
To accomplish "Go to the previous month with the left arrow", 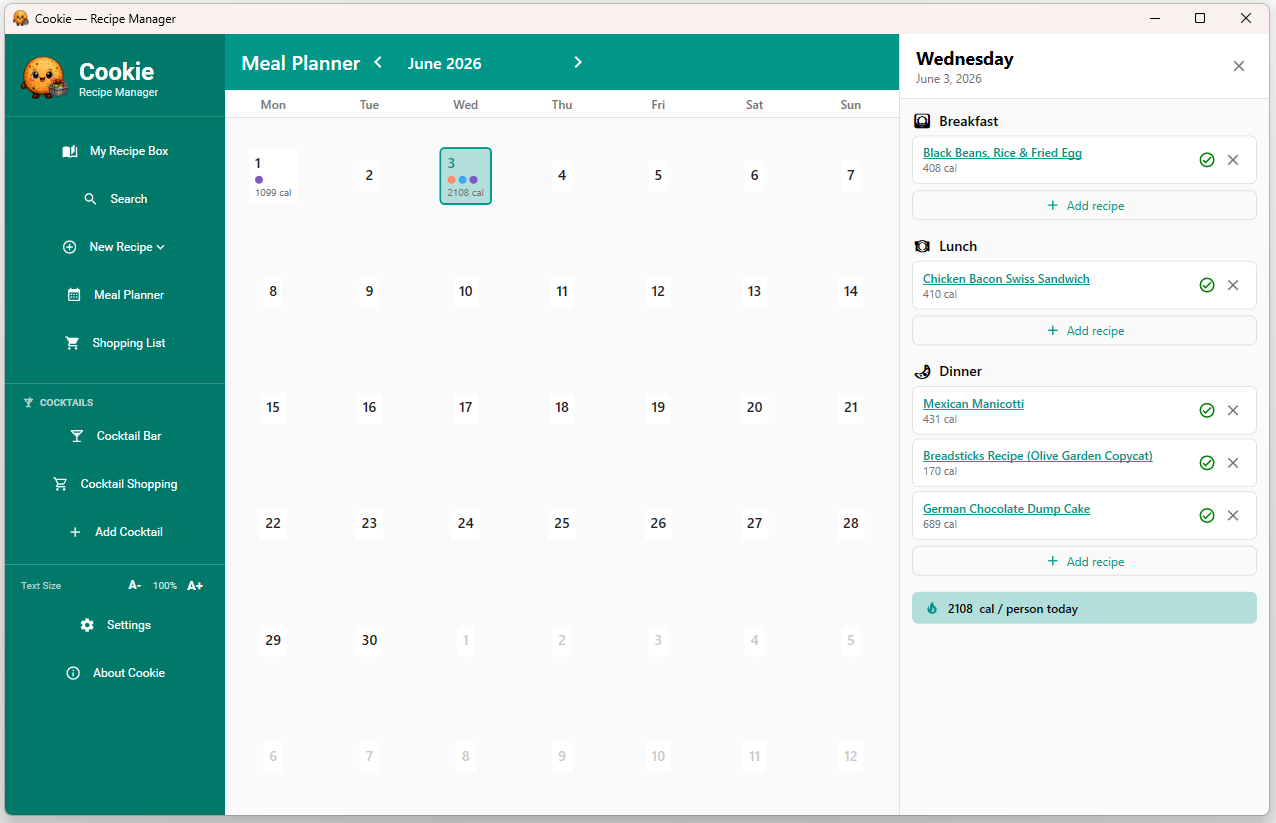I will pos(378,62).
